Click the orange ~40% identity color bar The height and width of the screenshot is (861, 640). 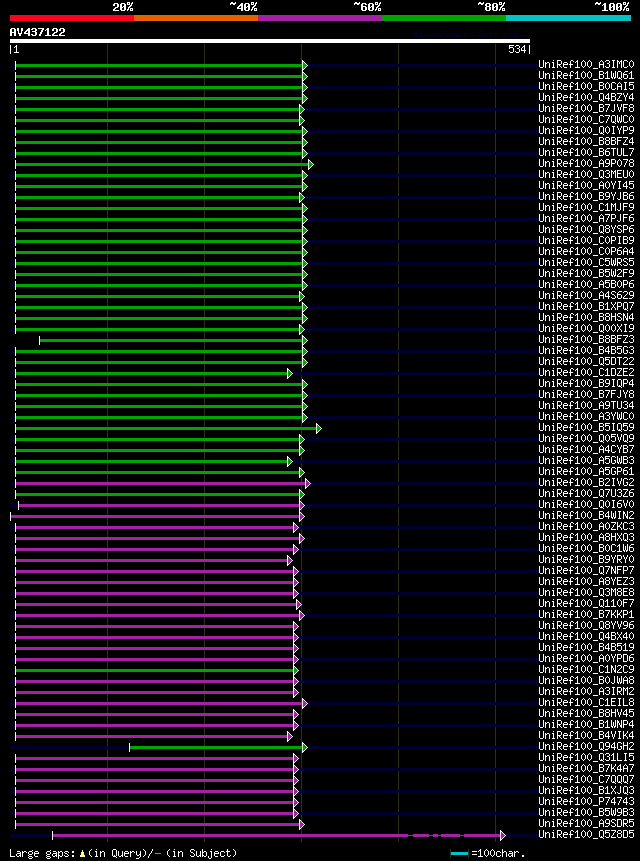coord(196,18)
